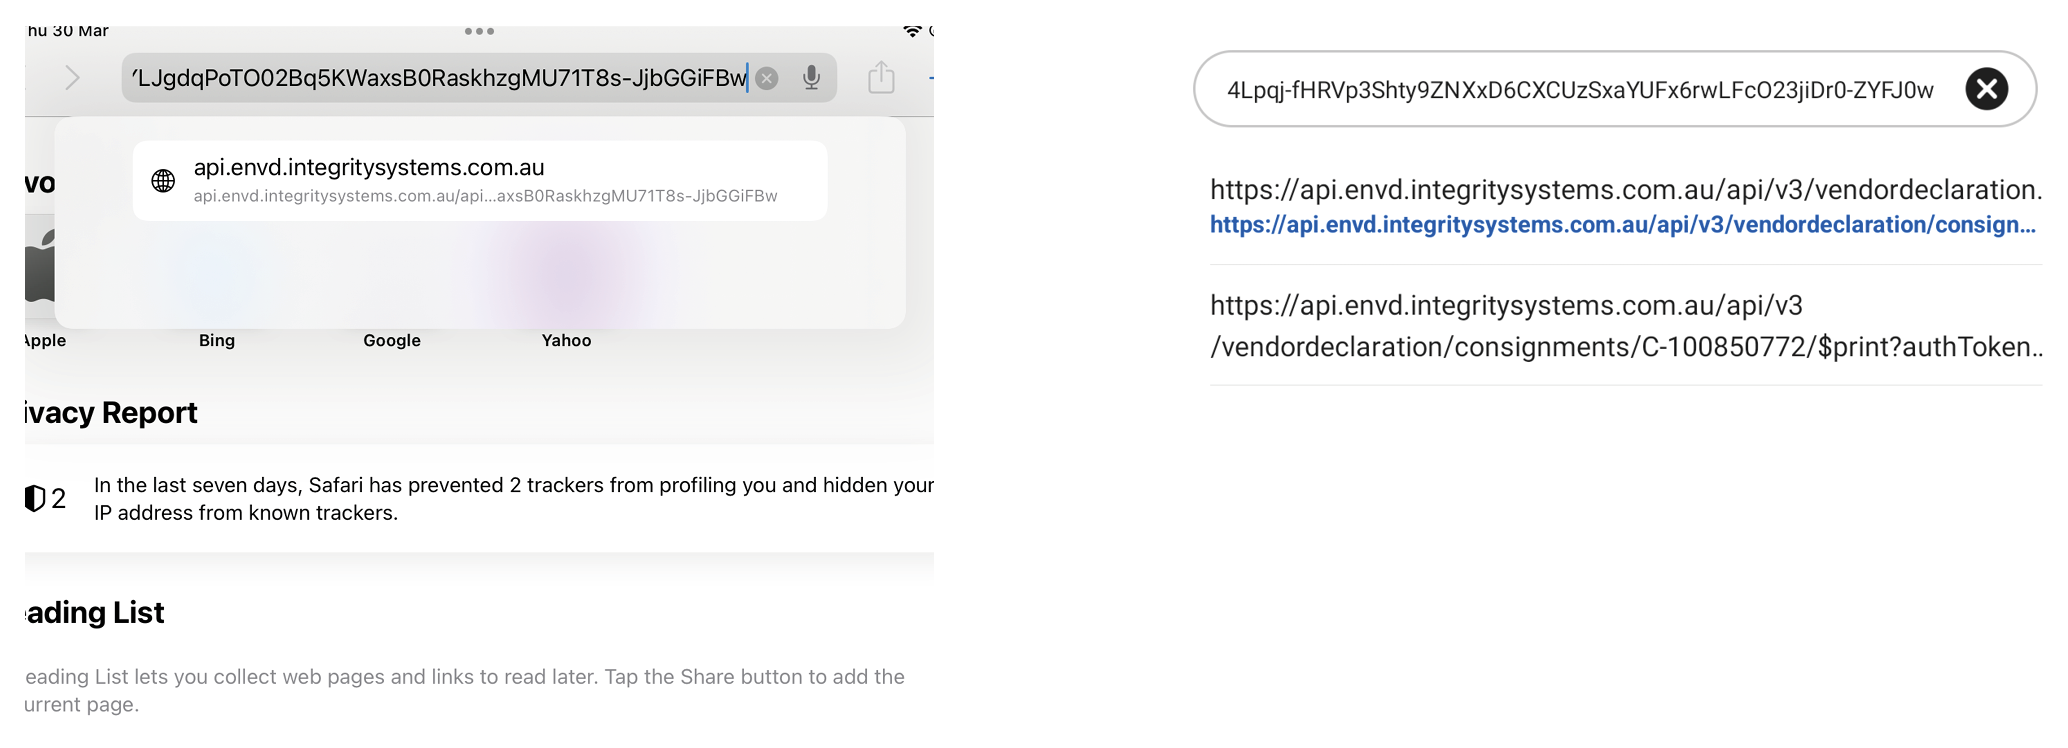Screen dimensions: 2068x748
Task: Tap the Wi-Fi status icon
Action: click(912, 32)
